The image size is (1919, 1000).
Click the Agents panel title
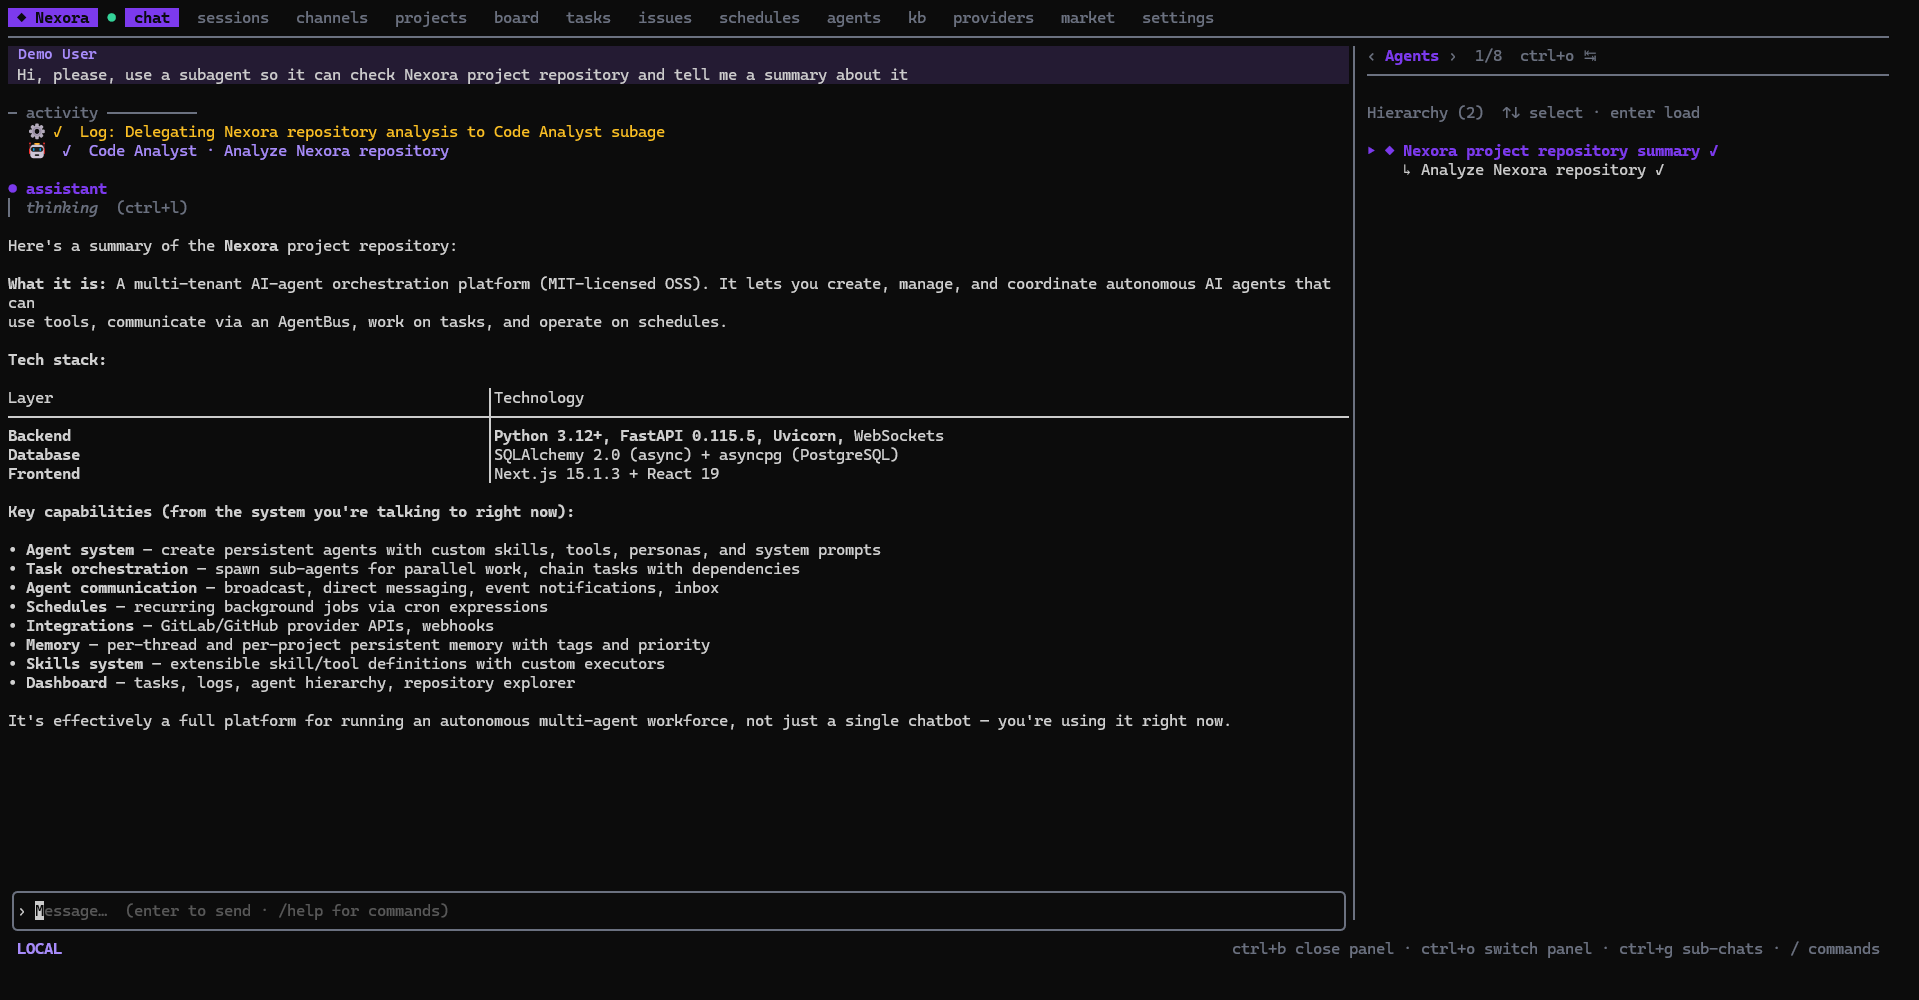pyautogui.click(x=1411, y=56)
